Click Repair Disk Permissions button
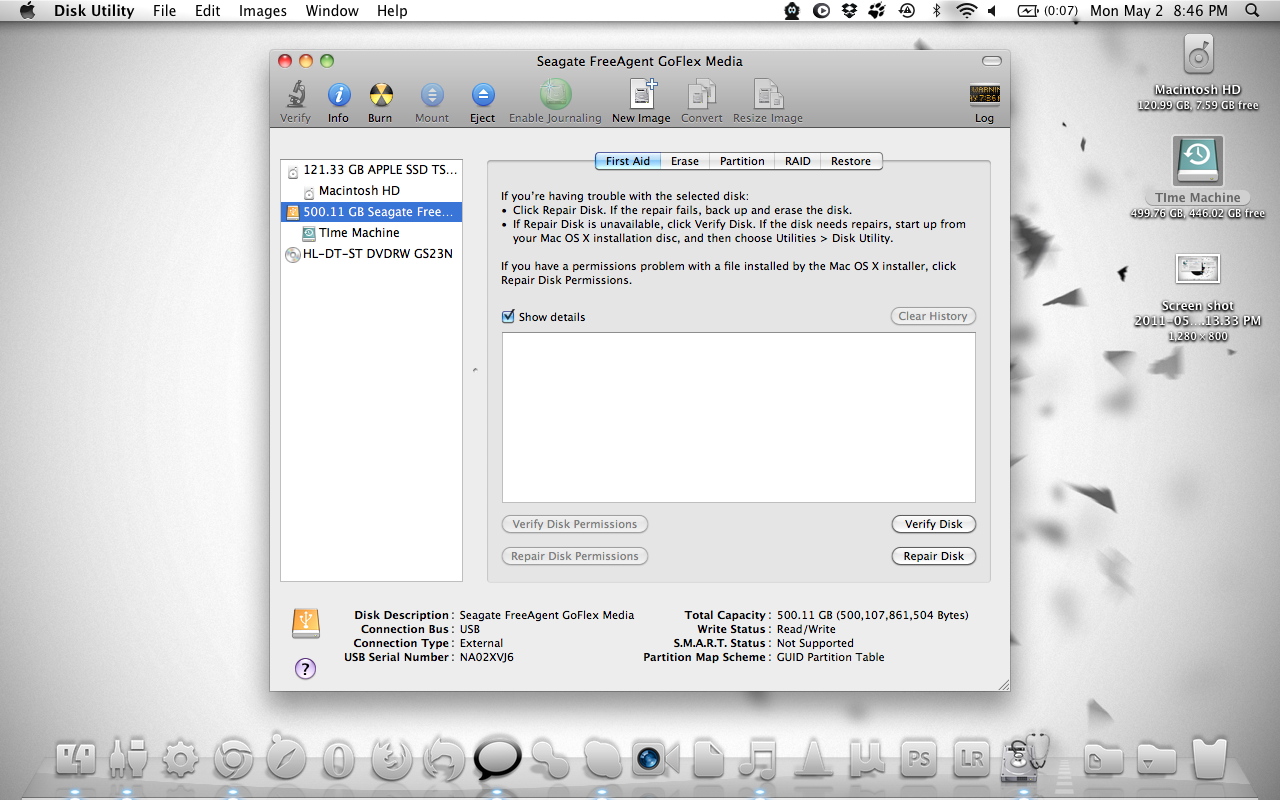This screenshot has height=800, width=1280. point(575,556)
